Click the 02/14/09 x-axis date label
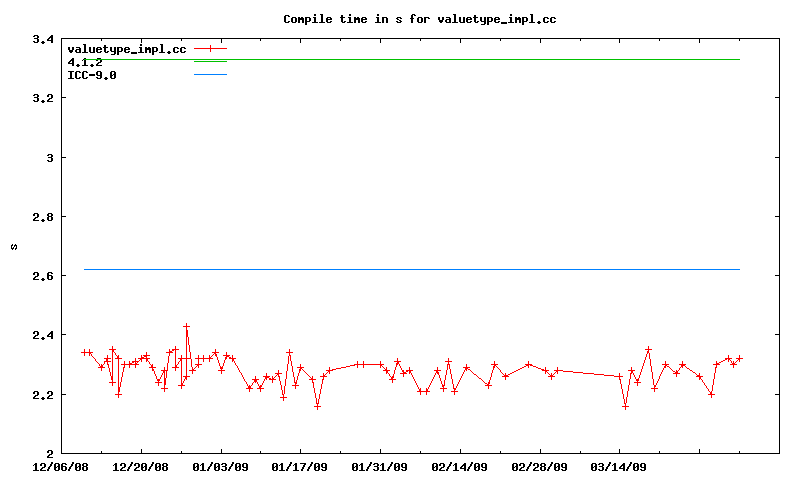This screenshot has height=480, width=800. [x=460, y=466]
